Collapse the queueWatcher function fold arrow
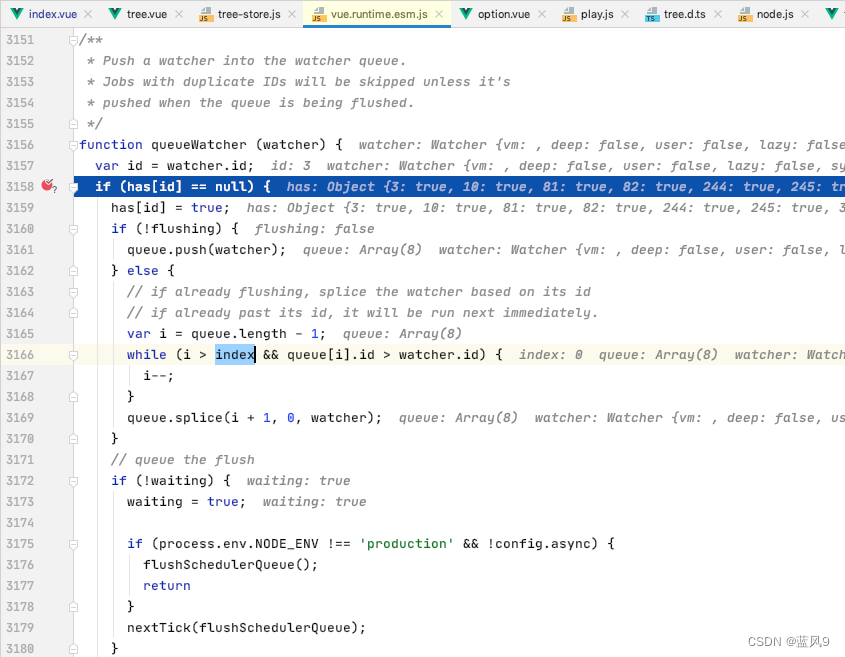The image size is (845, 657). [x=72, y=144]
